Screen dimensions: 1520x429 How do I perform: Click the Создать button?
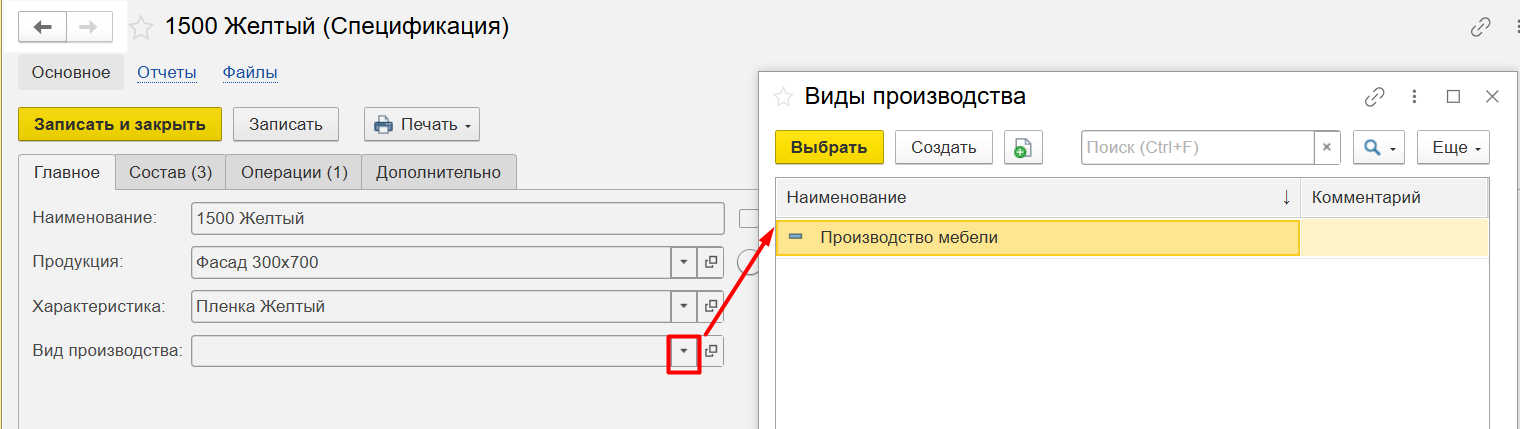(x=943, y=147)
